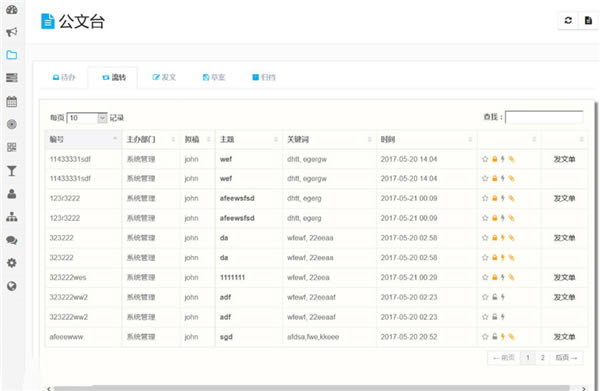Open the records-per-page dropdown showing 10
This screenshot has width=600, height=391.
tap(87, 118)
